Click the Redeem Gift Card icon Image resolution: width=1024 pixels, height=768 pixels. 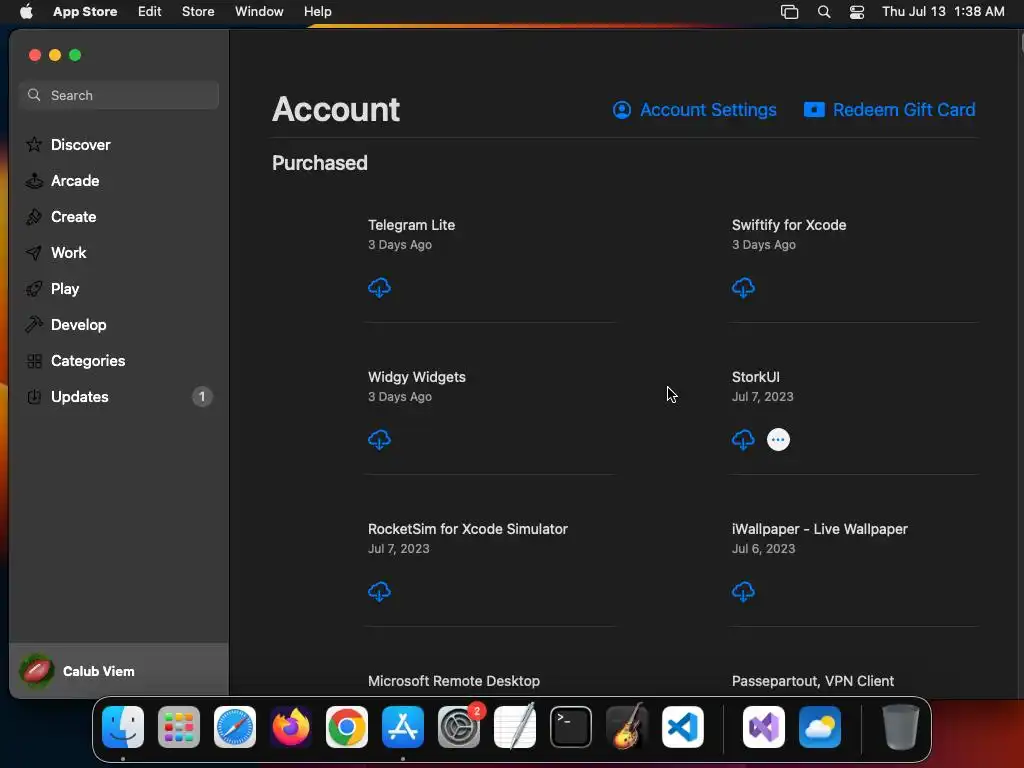(x=814, y=109)
